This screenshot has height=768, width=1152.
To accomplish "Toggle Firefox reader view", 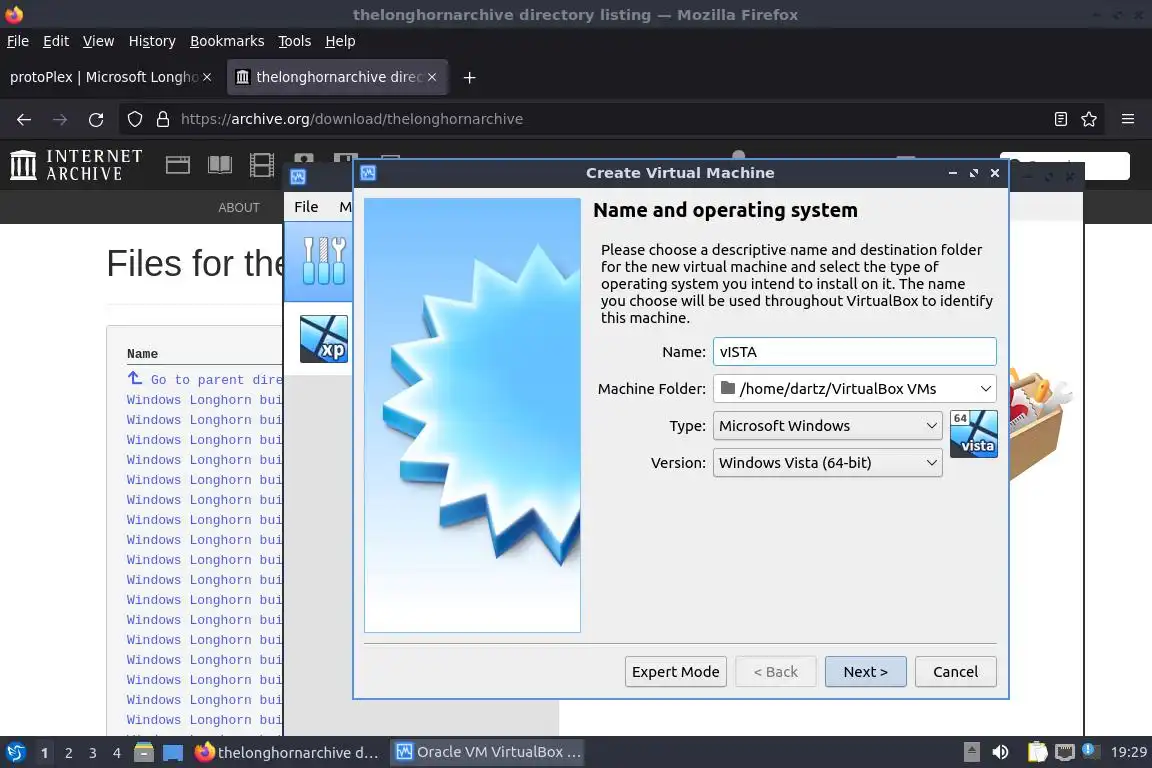I will 1061,119.
